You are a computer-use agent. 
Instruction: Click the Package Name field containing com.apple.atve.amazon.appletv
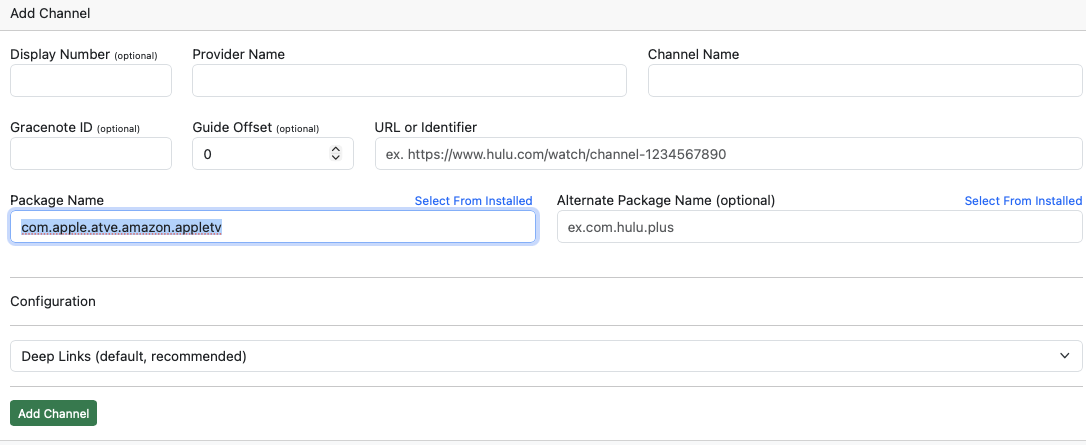point(273,227)
